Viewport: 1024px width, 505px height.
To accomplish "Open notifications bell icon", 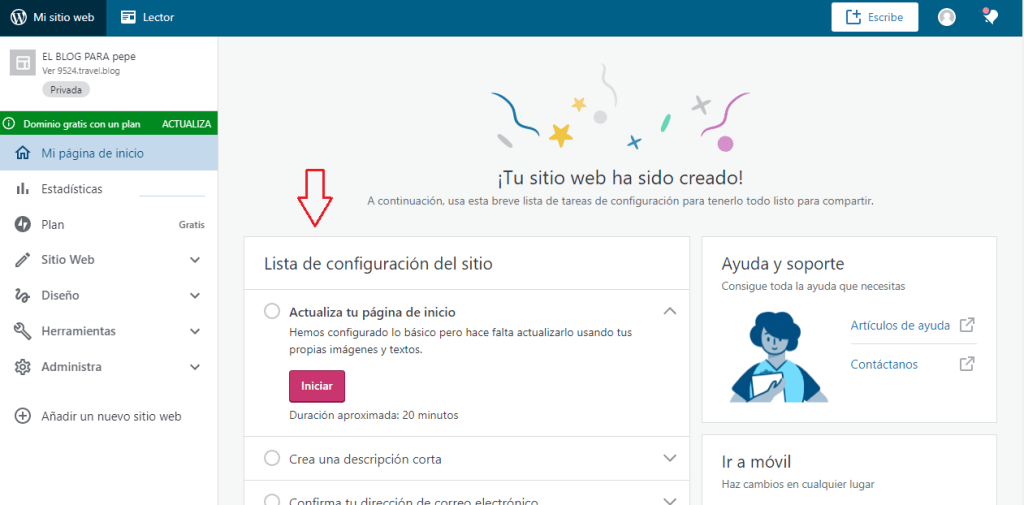I will coord(991,17).
